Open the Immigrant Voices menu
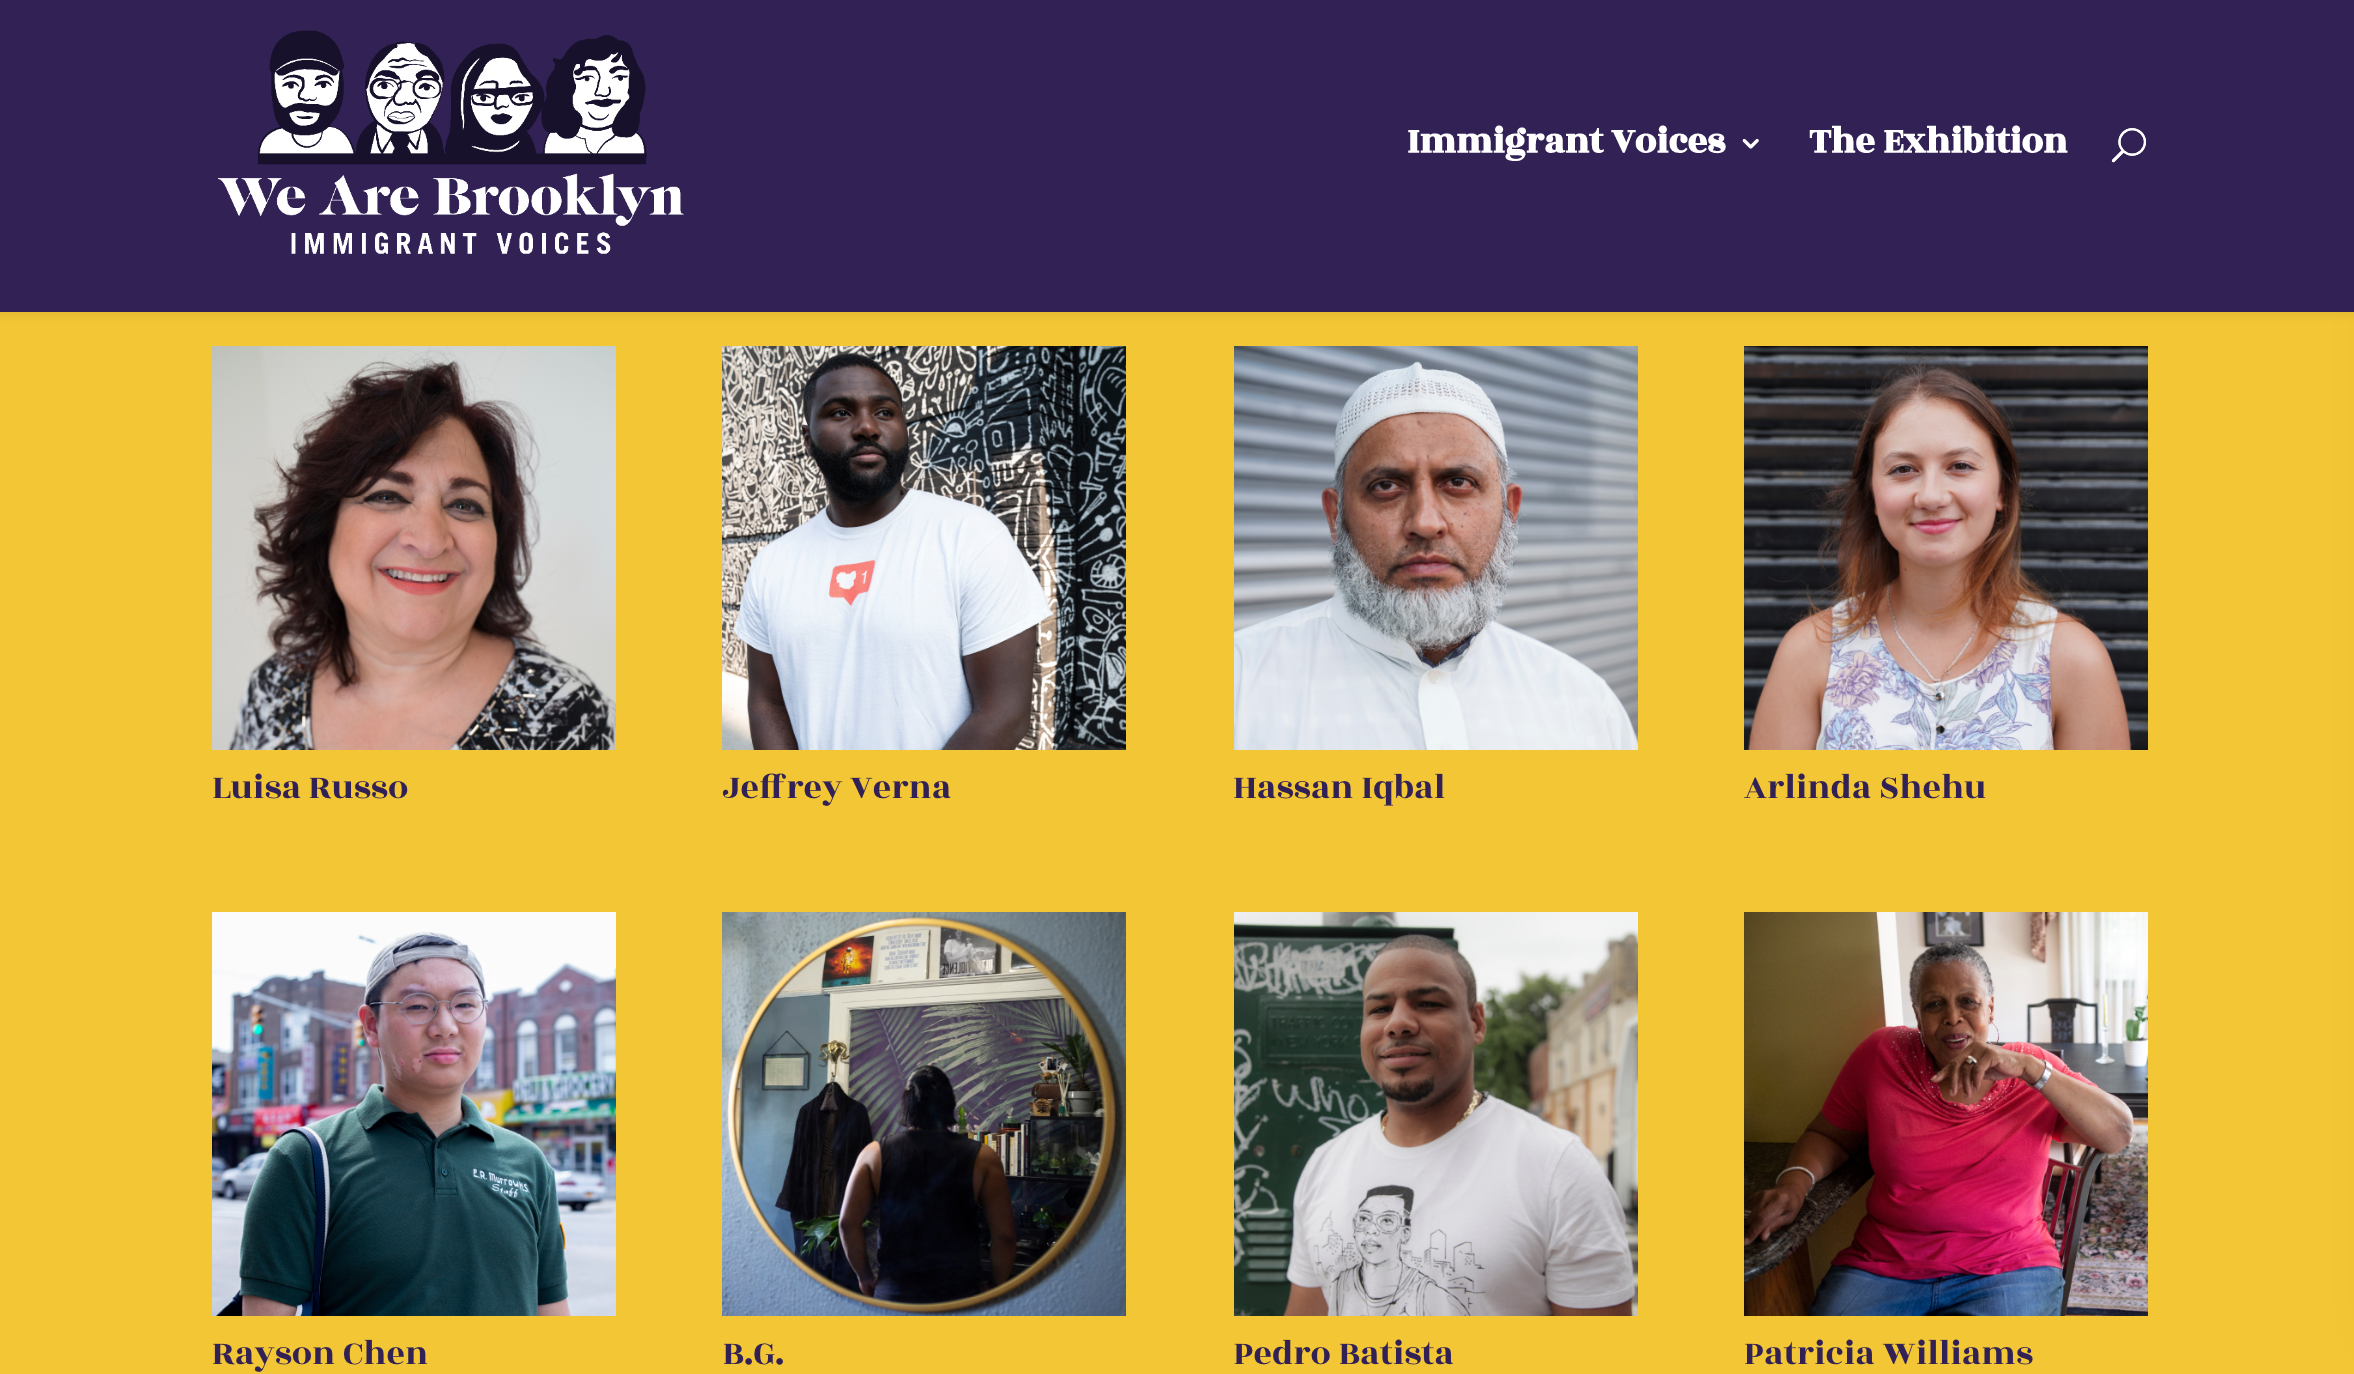 coord(1566,141)
